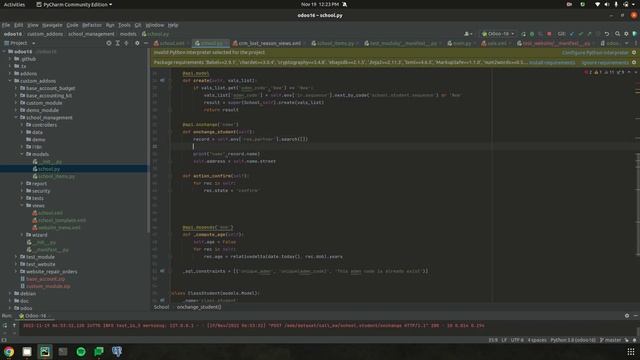Select school.py in the project tree
The image size is (640, 360).
tap(49, 169)
